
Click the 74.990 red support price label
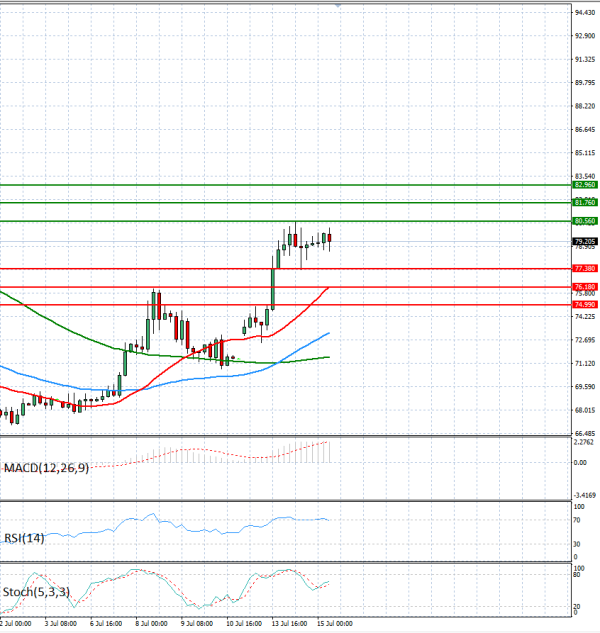point(585,305)
